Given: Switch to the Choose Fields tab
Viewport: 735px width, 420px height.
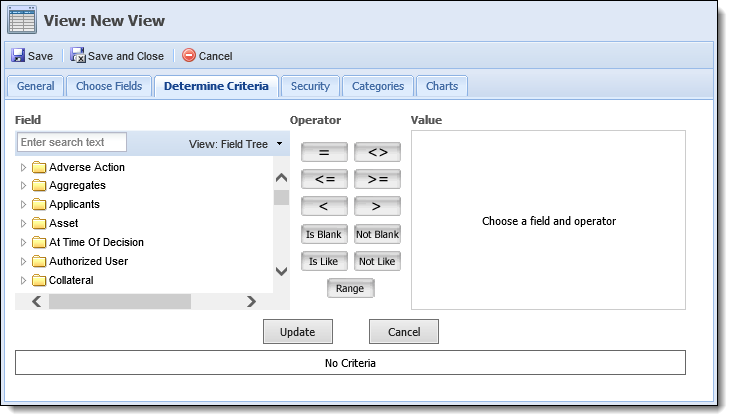Looking at the screenshot, I should 109,86.
